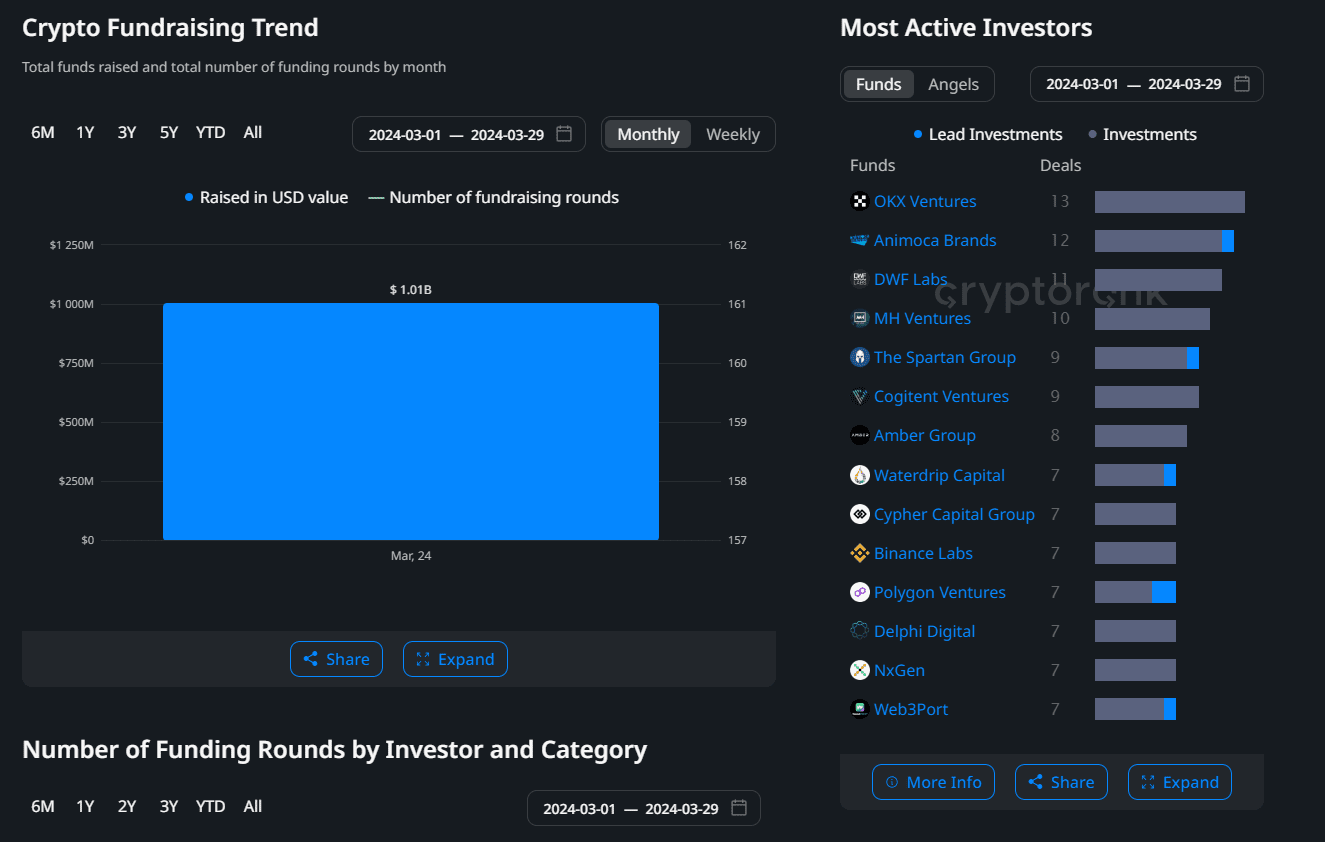This screenshot has width=1325, height=842.
Task: Click the Waterdrip Capital logo icon
Action: pyautogui.click(x=859, y=475)
